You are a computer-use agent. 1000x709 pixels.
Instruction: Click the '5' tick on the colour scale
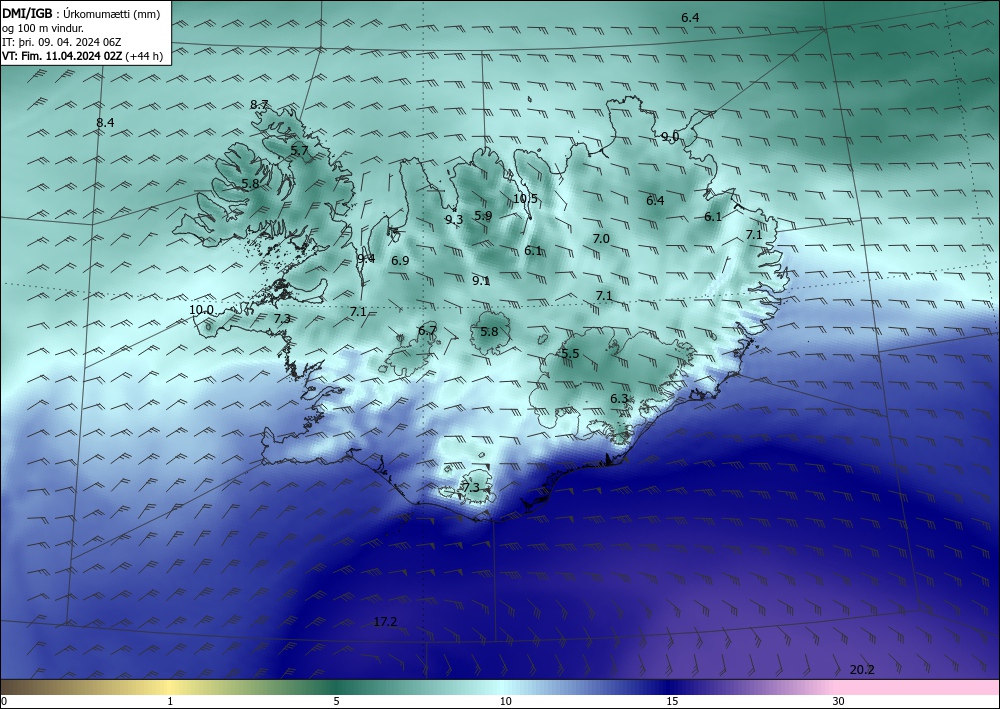coord(336,701)
